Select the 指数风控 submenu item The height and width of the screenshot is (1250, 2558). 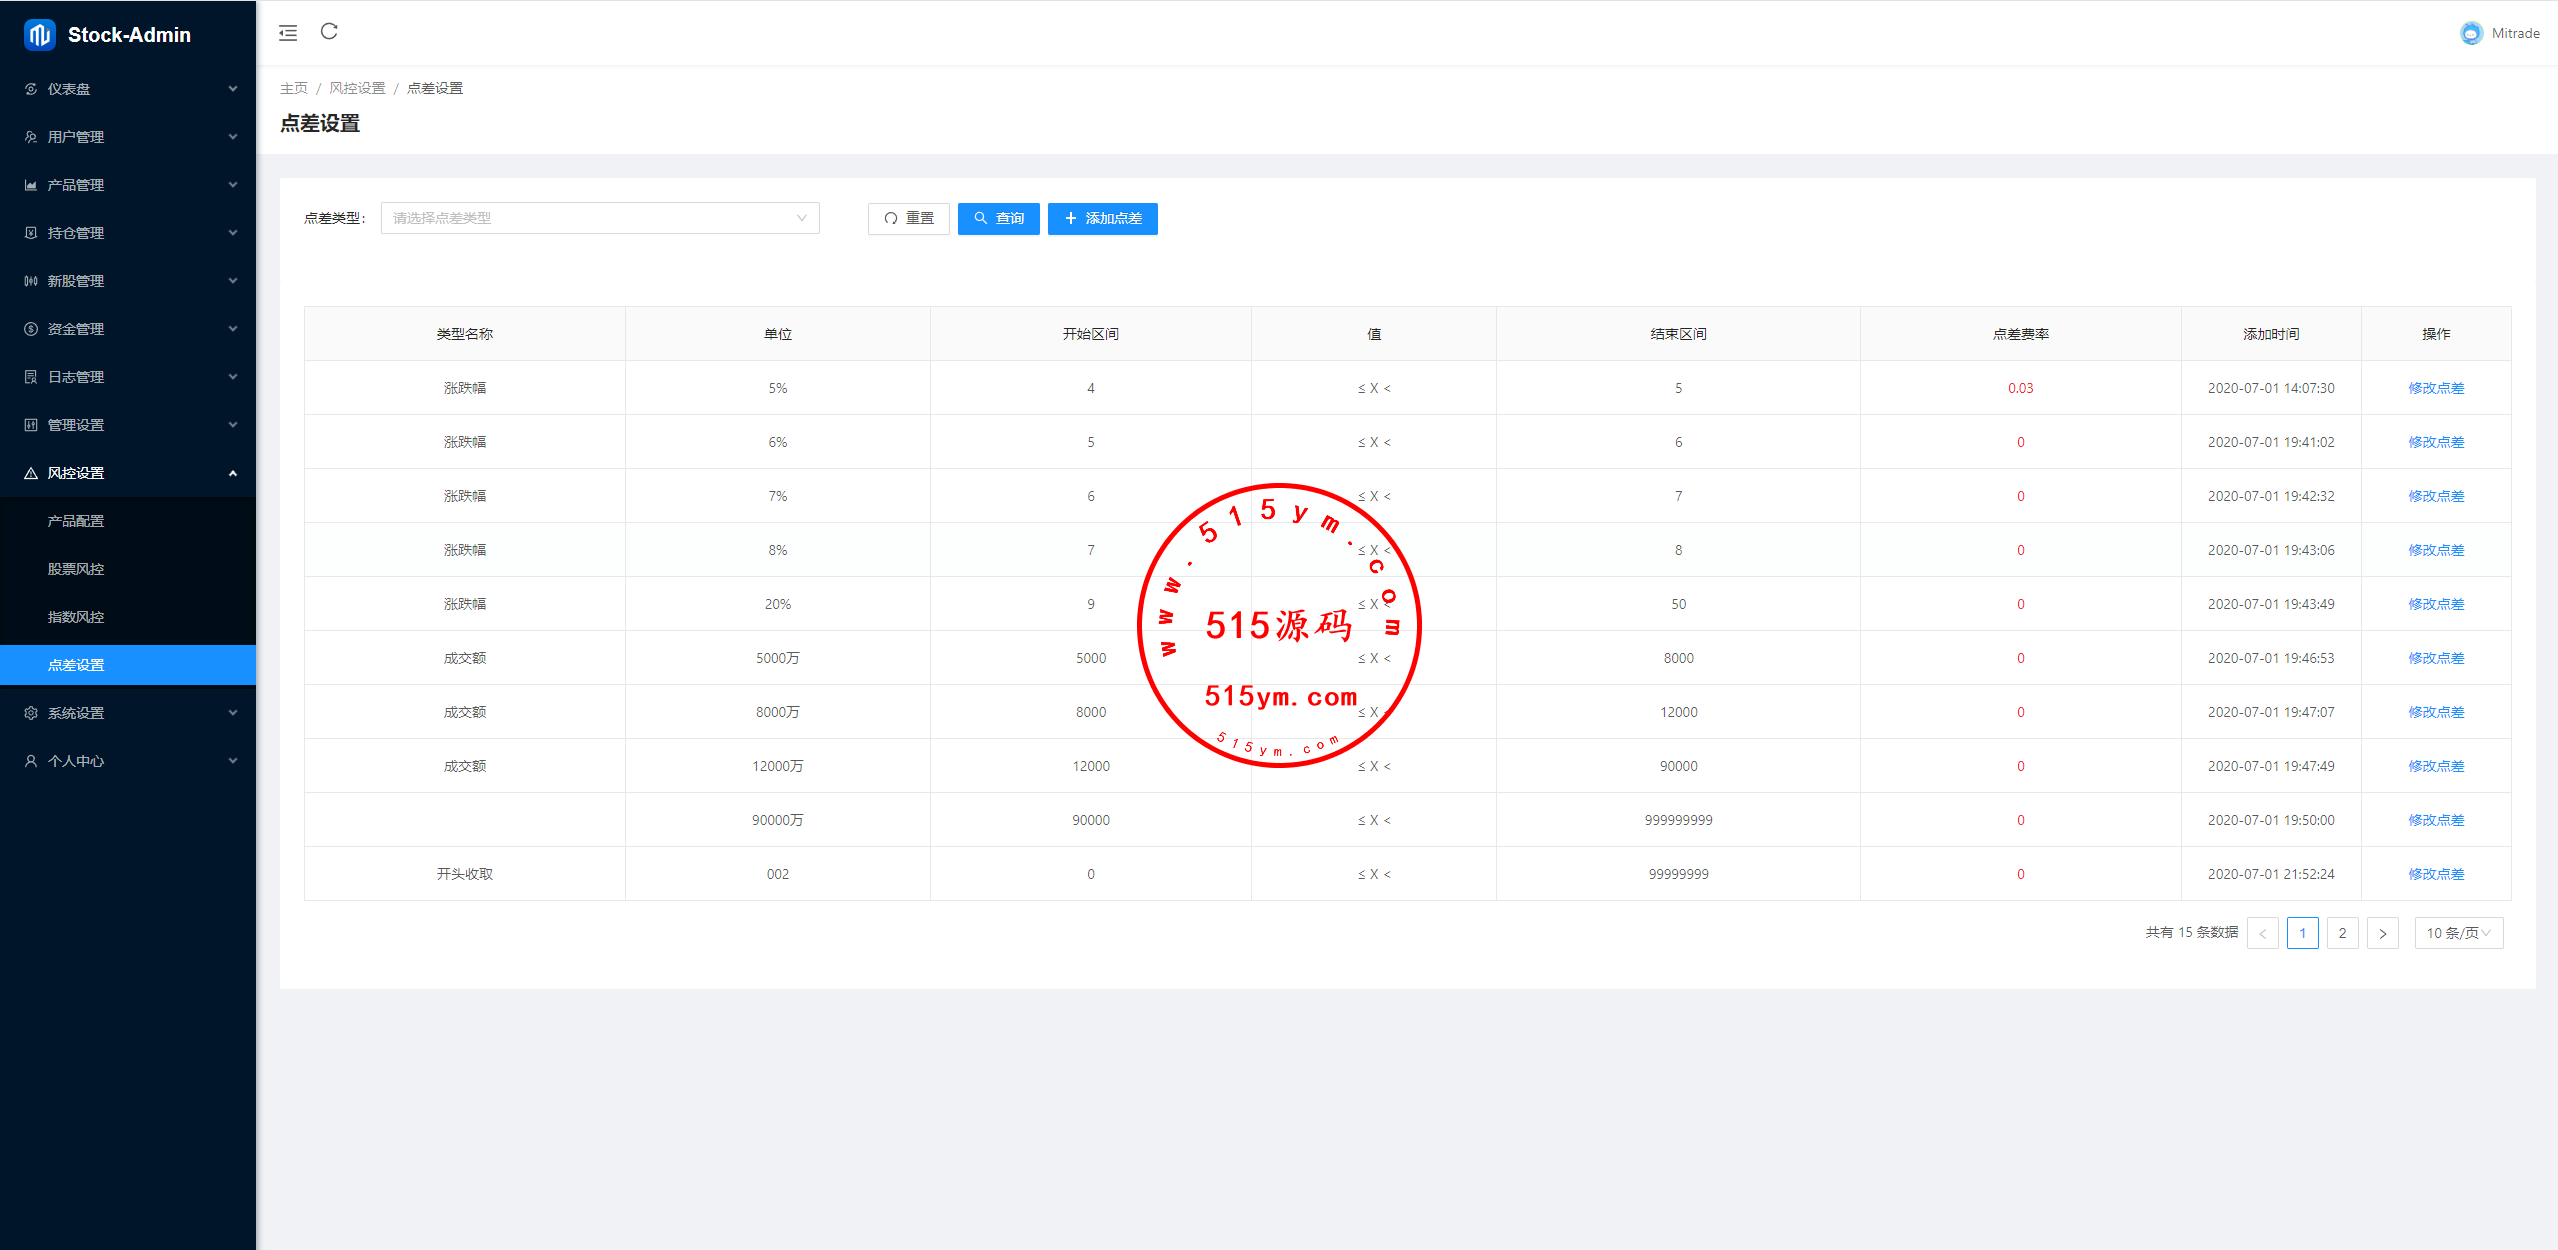click(x=76, y=617)
